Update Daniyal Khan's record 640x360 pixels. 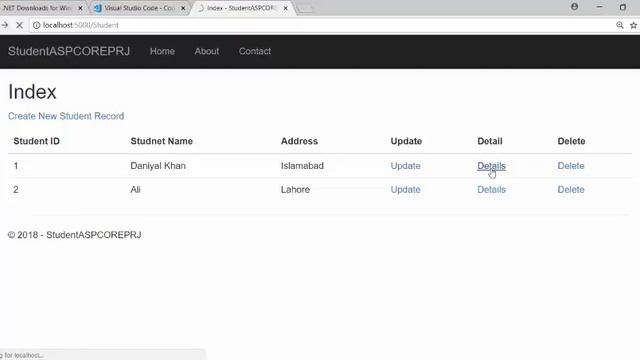point(405,166)
